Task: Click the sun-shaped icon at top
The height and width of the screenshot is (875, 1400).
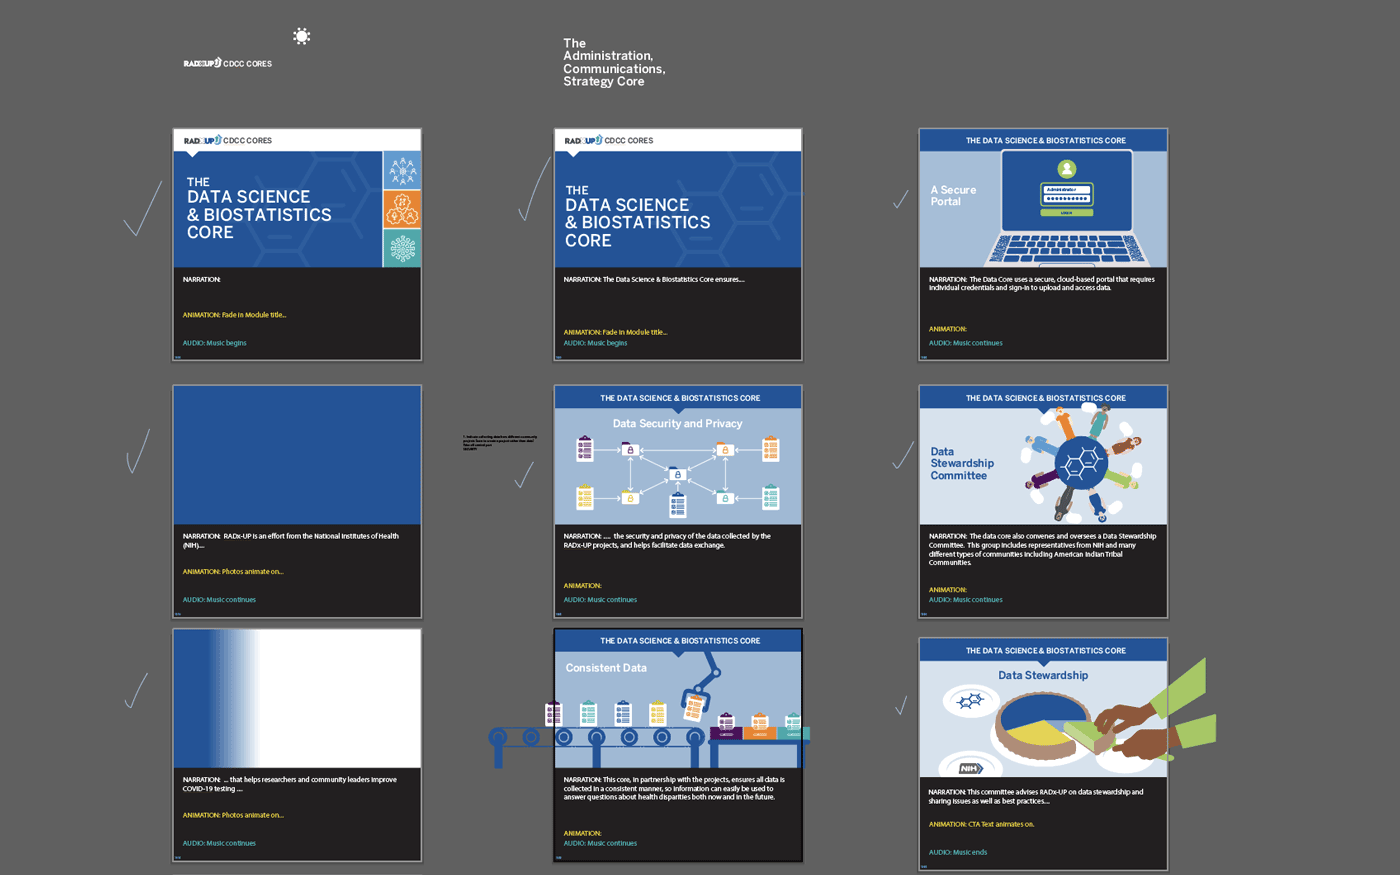Action: point(301,36)
